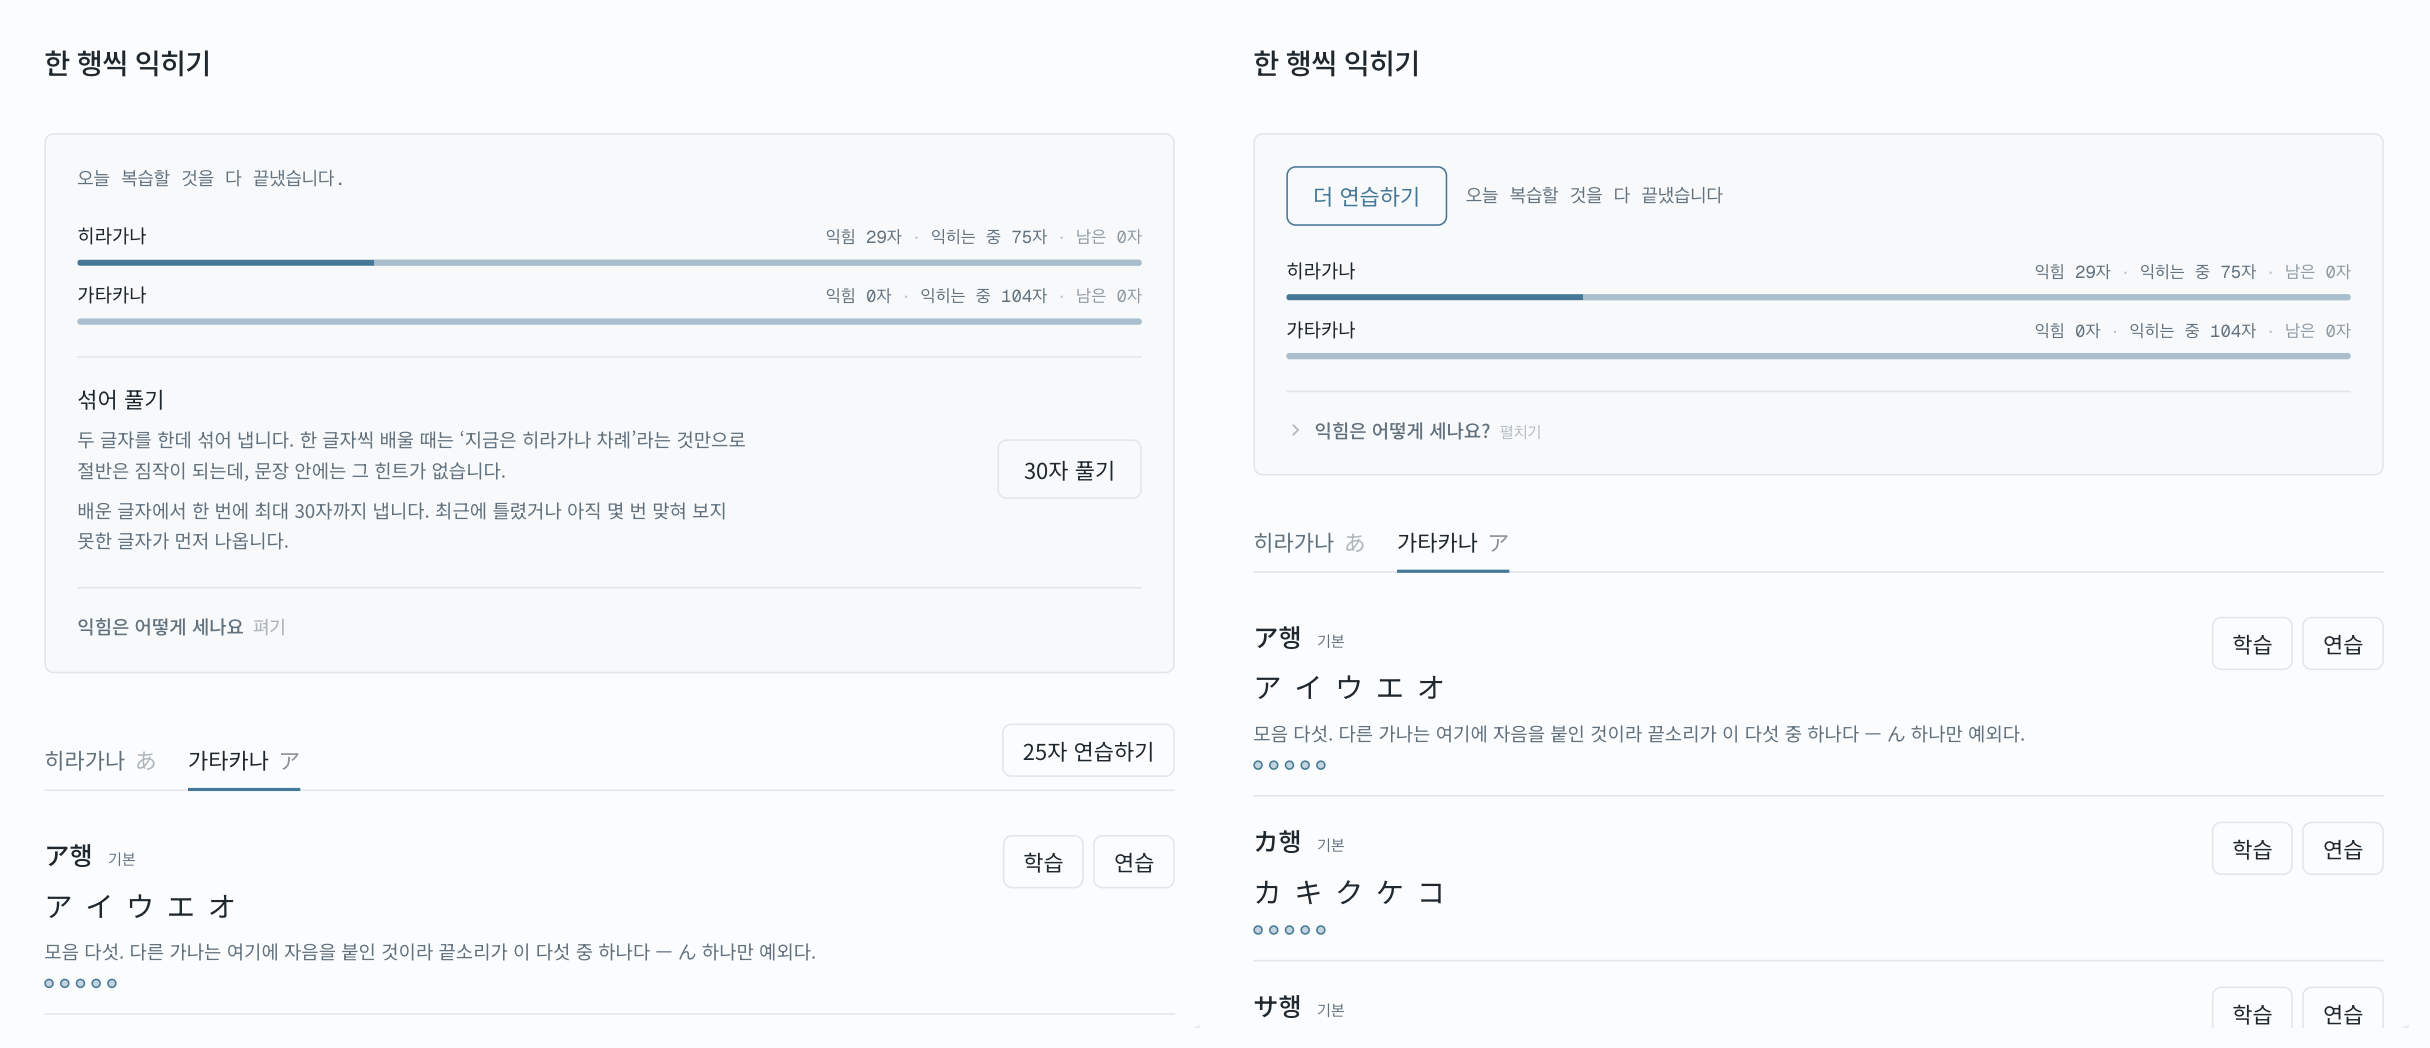Click 히라가나 progress bar in right panel

tap(1818, 297)
